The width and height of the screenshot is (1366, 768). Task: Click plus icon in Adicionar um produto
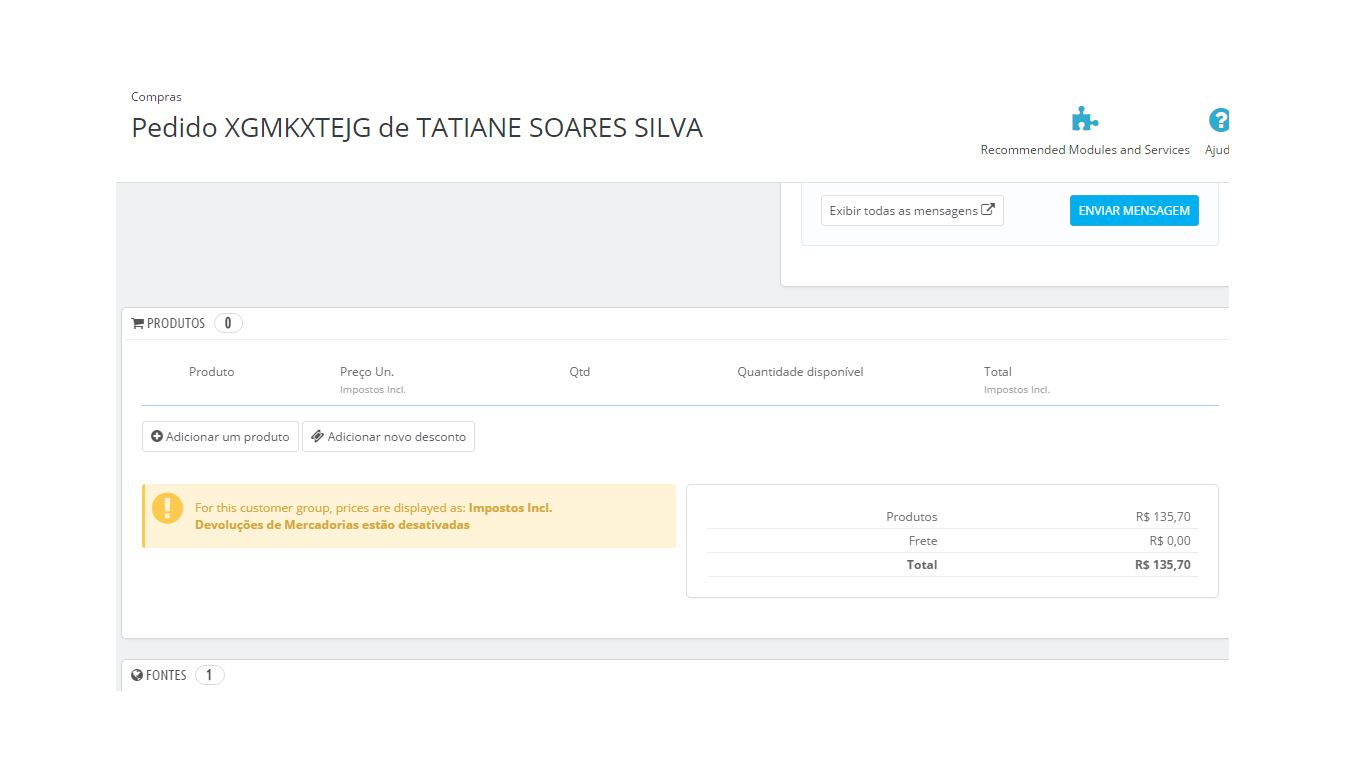pyautogui.click(x=157, y=437)
